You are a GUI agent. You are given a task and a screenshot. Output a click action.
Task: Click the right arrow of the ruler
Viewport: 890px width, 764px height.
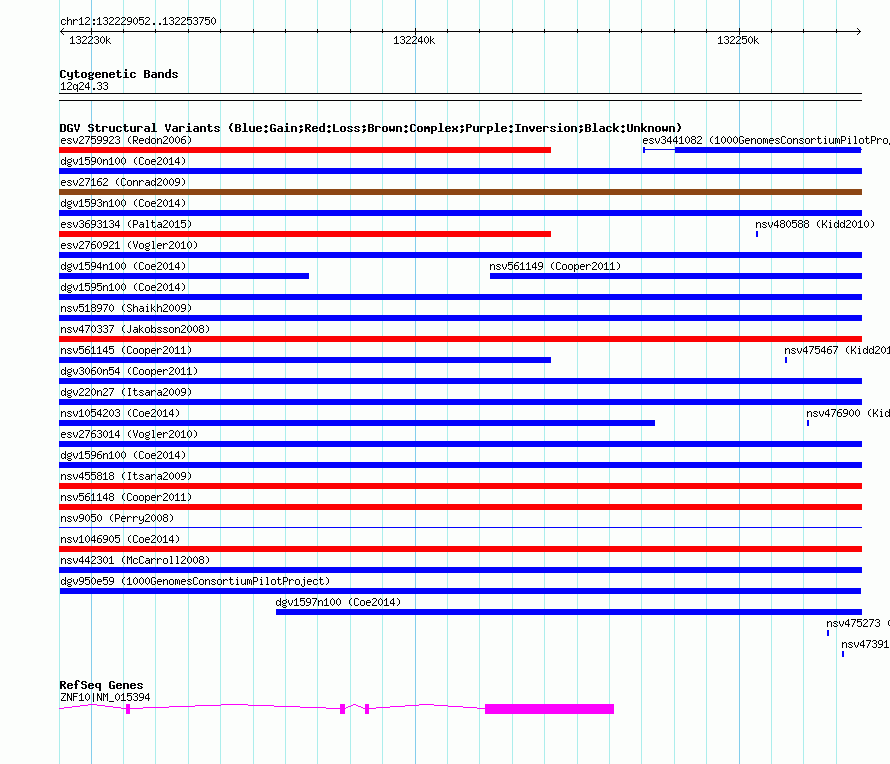859,31
